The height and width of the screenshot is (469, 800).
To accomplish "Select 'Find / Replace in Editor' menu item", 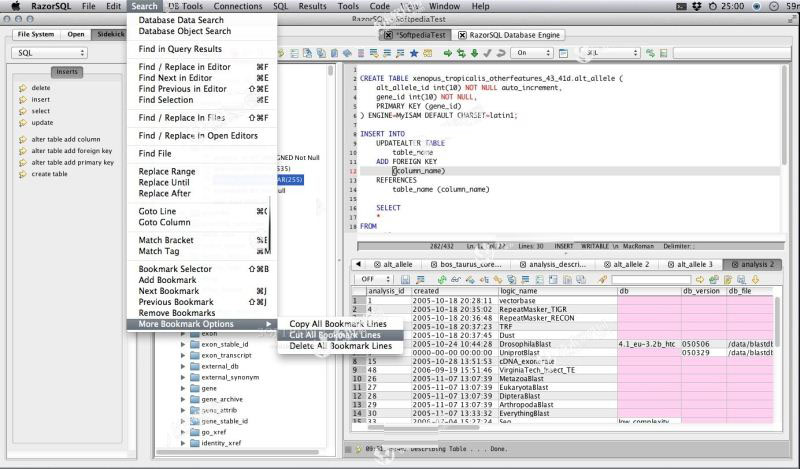I will [202, 67].
